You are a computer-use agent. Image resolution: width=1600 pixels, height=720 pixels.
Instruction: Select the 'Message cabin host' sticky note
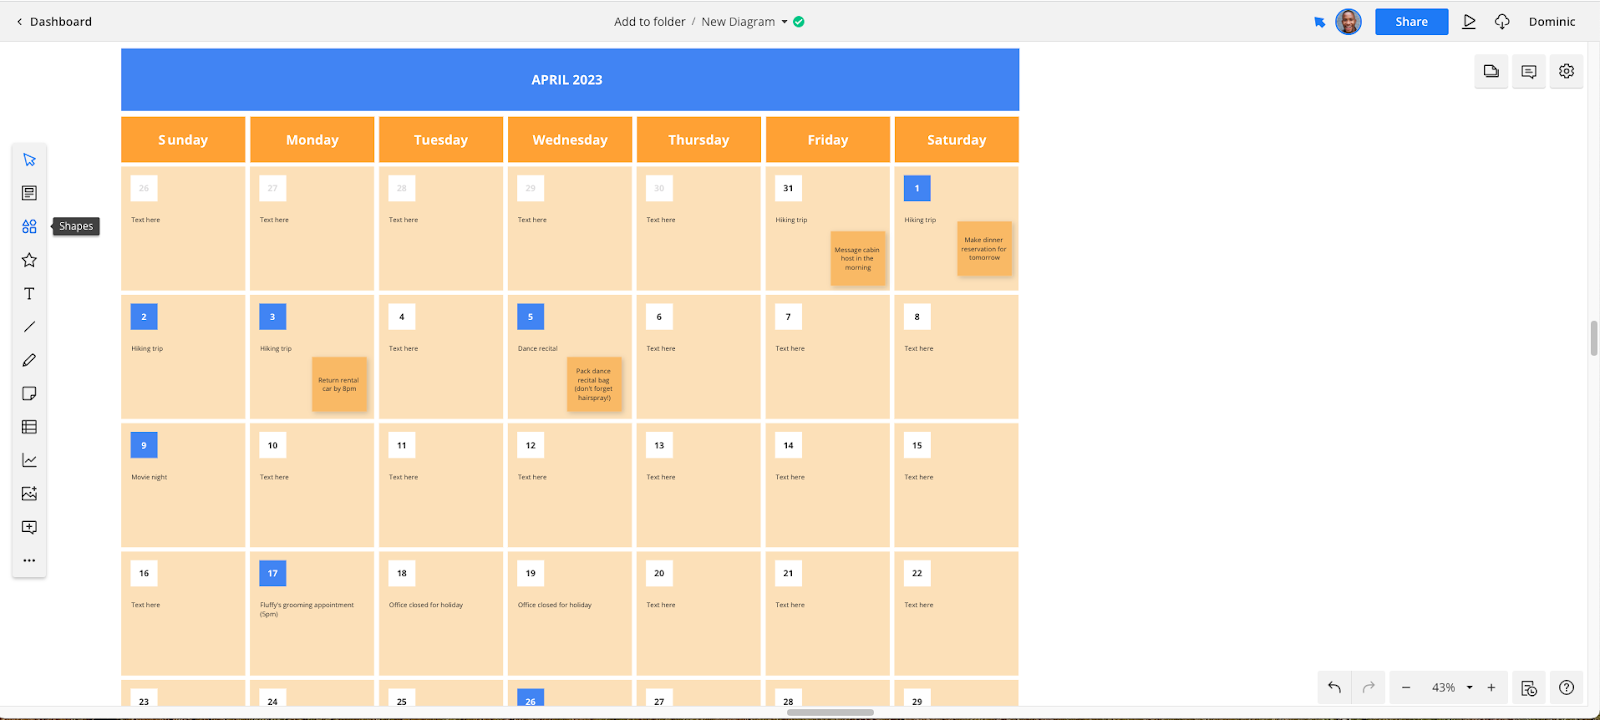[x=858, y=259]
